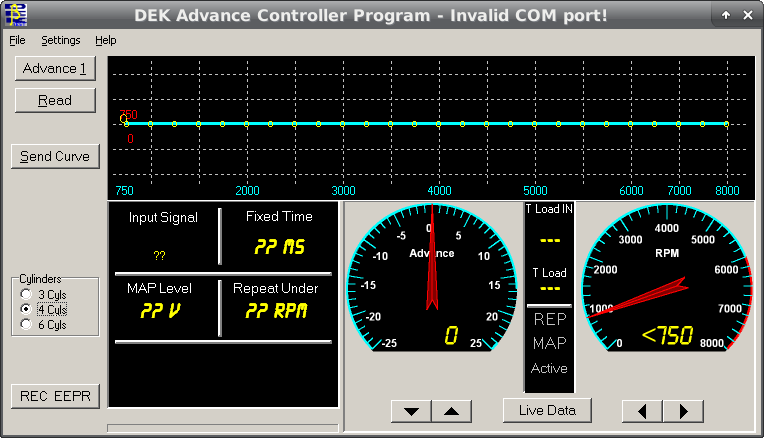Click the advance decrease down arrow button
This screenshot has width=764, height=438.
coord(410,411)
